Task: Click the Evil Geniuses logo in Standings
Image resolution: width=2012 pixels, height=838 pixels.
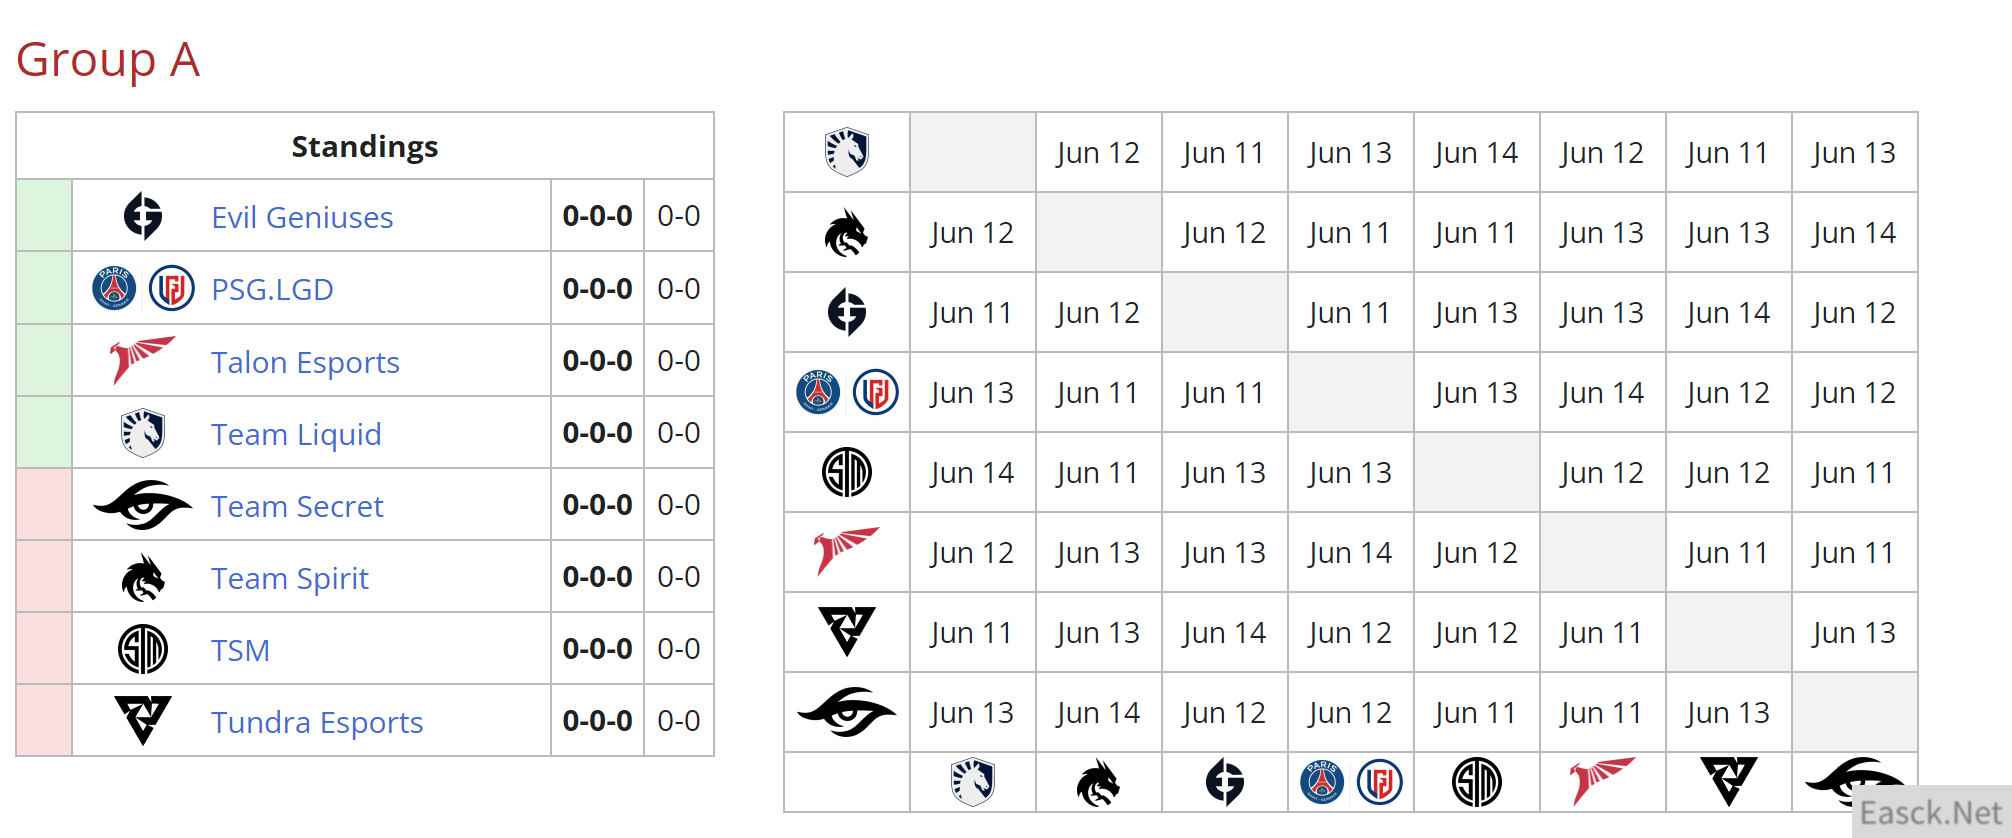Action: (143, 216)
